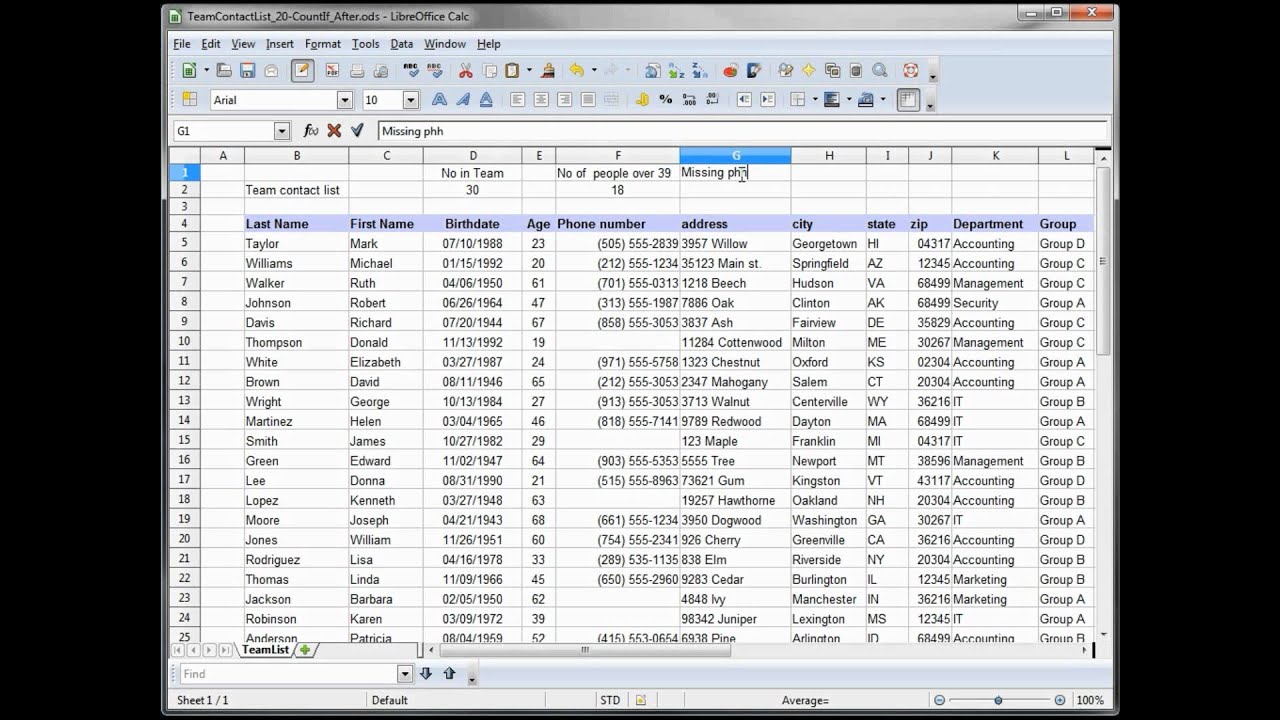Toggle Underline formatting
The image size is (1280, 720).
pyautogui.click(x=486, y=100)
